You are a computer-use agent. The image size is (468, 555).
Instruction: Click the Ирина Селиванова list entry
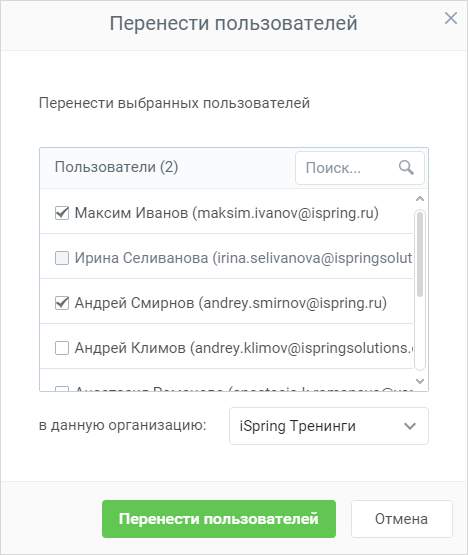click(x=227, y=258)
